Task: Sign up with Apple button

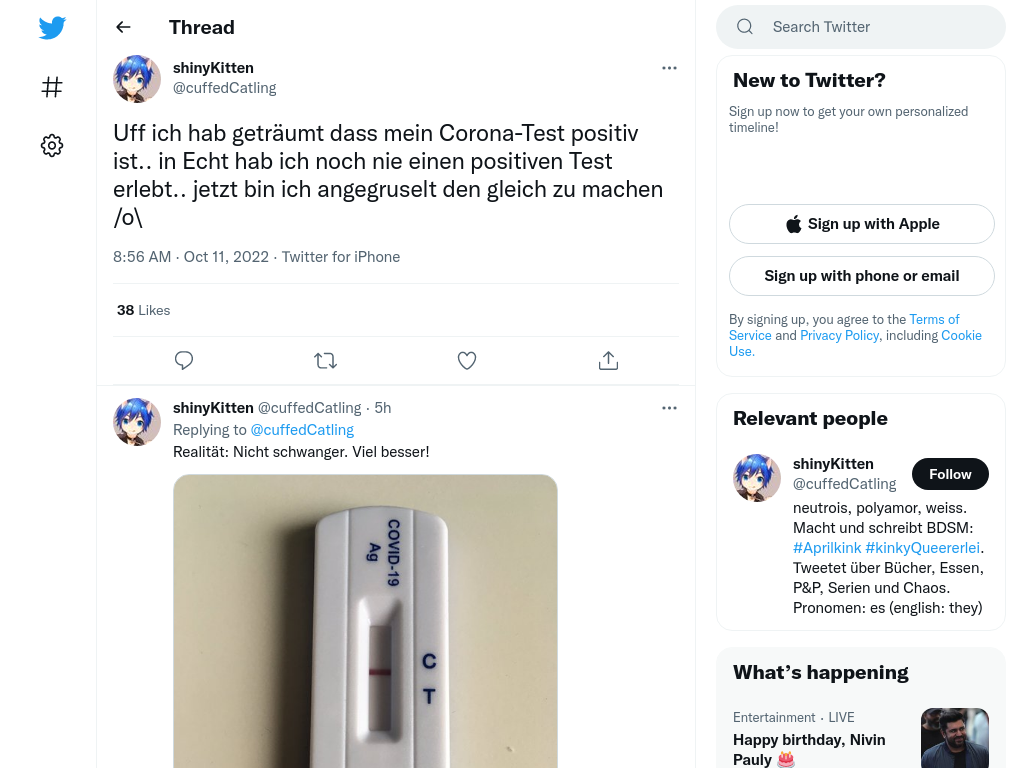Action: [861, 224]
